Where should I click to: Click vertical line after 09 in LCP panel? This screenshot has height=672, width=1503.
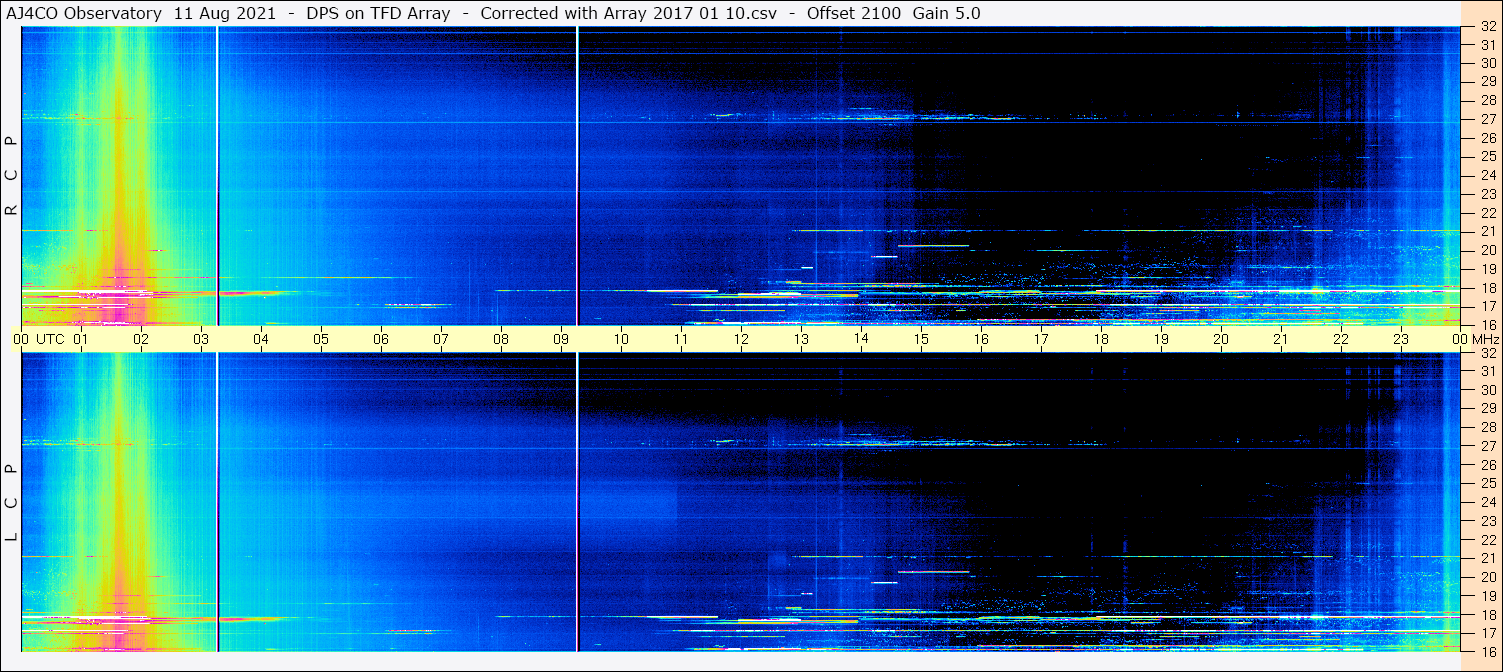pos(577,500)
